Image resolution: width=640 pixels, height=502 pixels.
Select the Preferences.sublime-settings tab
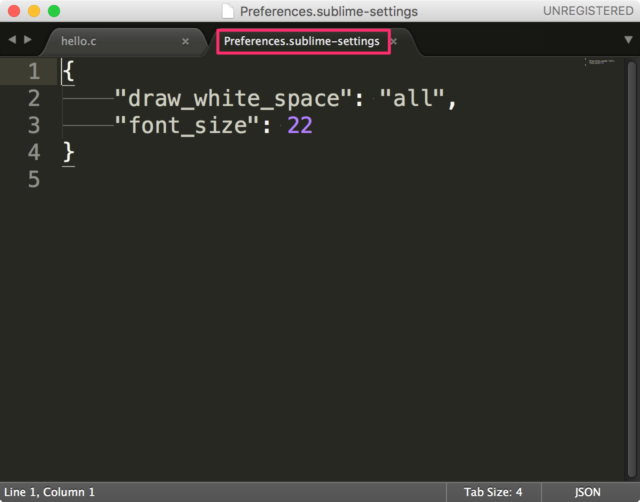tap(302, 41)
